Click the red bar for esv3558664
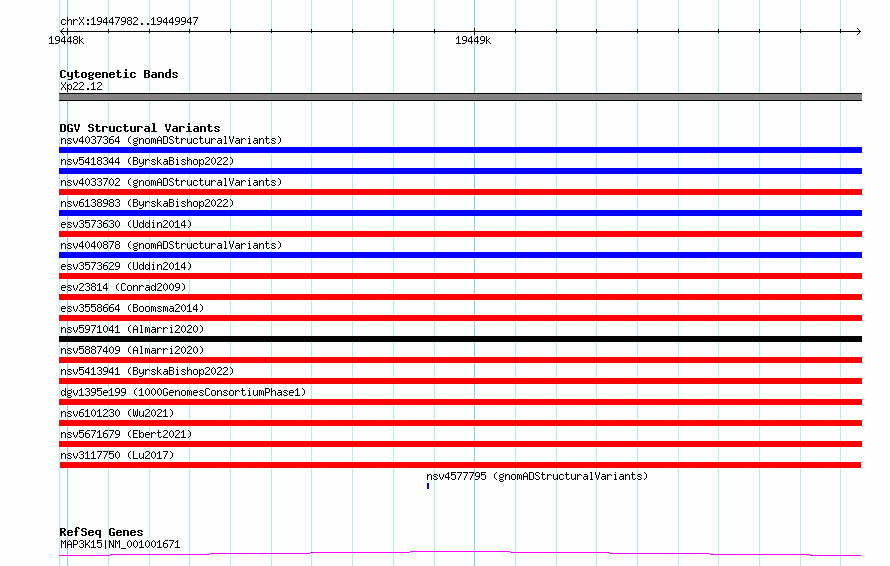Image resolution: width=890 pixels, height=566 pixels. point(460,318)
